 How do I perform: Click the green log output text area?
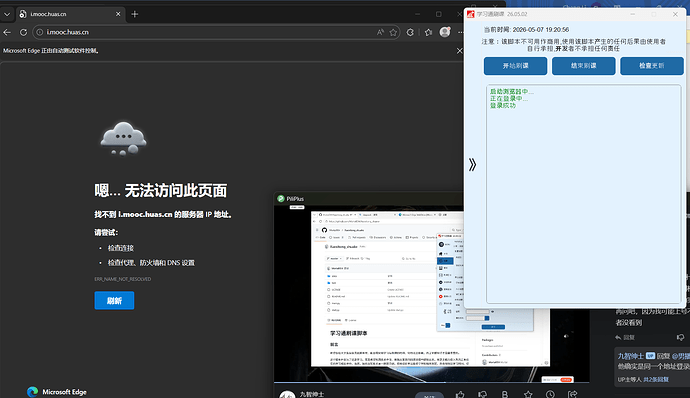(584, 194)
